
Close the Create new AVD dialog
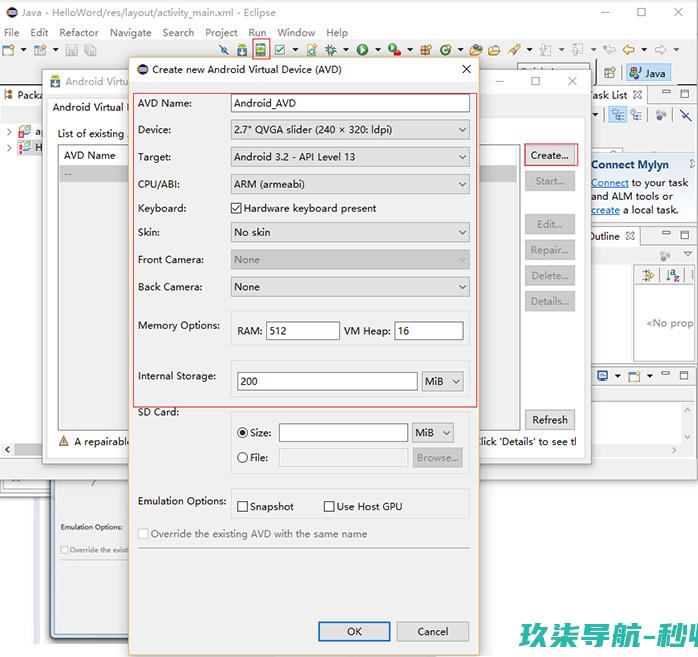pos(466,69)
